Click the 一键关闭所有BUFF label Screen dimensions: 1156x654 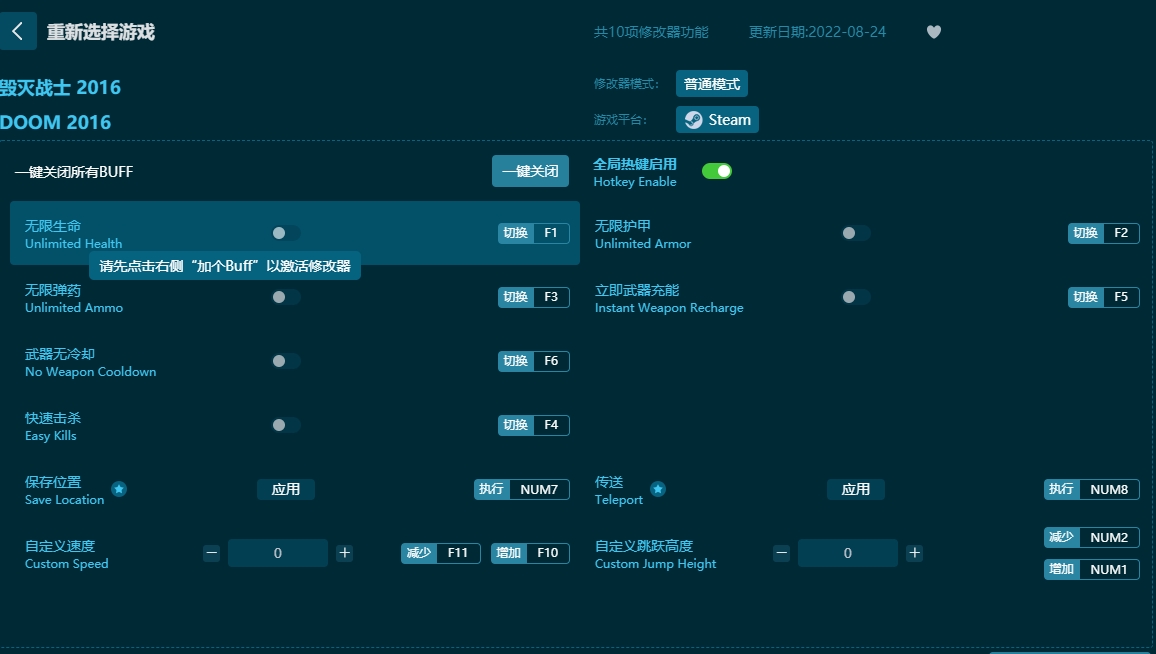74,172
